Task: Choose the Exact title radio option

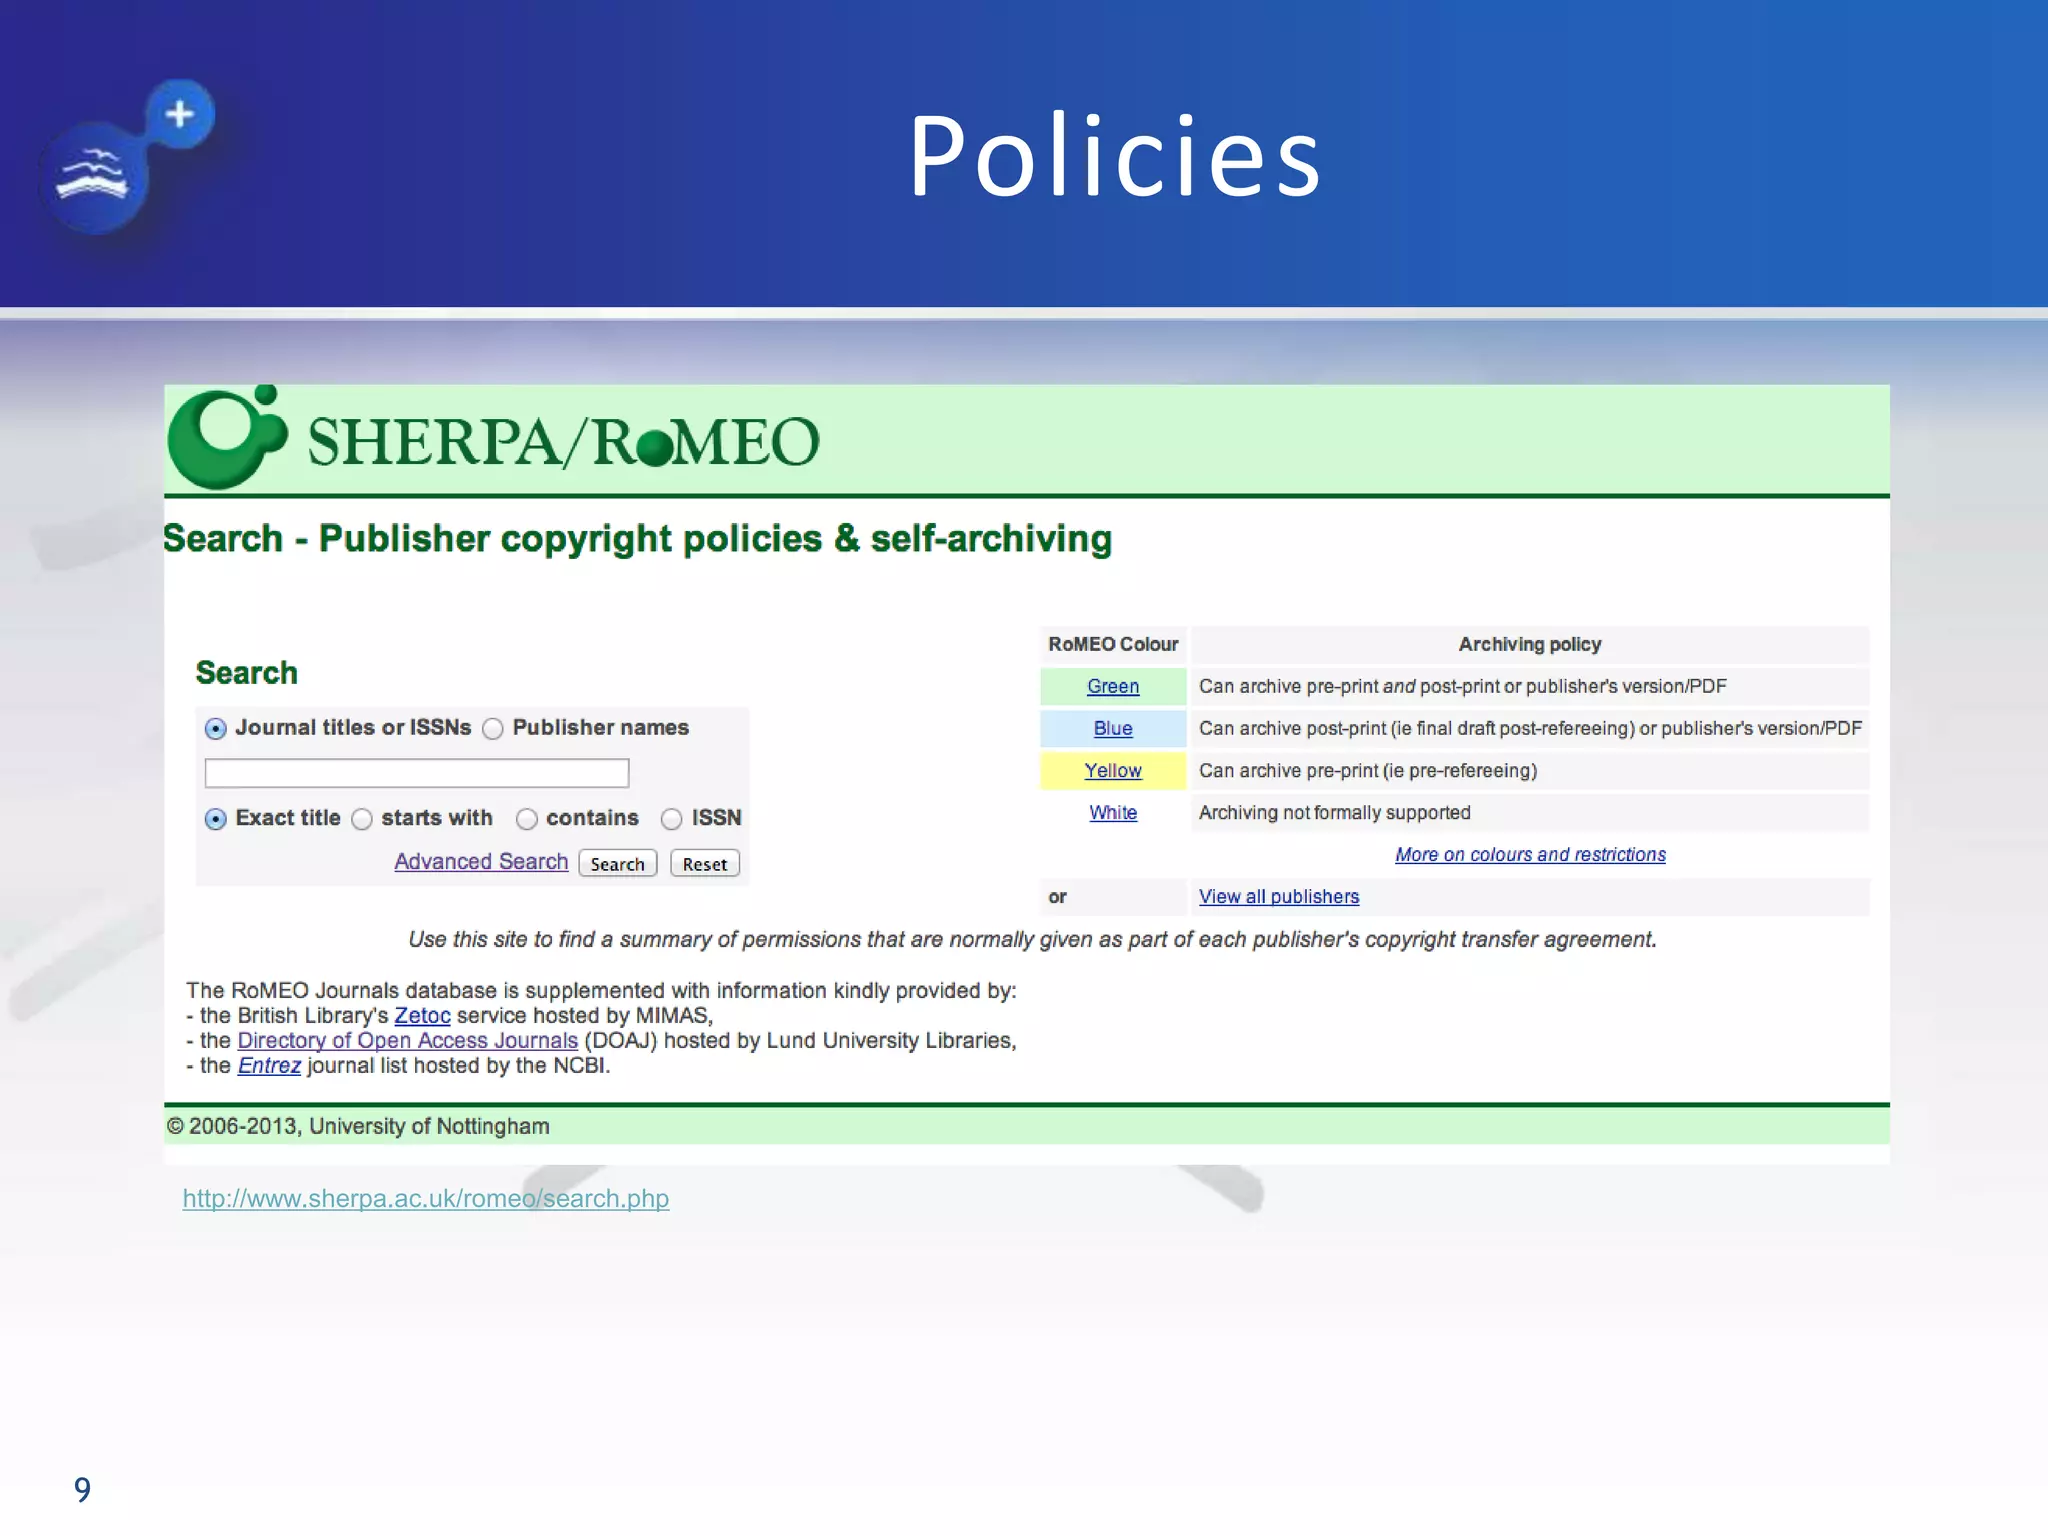Action: click(x=215, y=819)
